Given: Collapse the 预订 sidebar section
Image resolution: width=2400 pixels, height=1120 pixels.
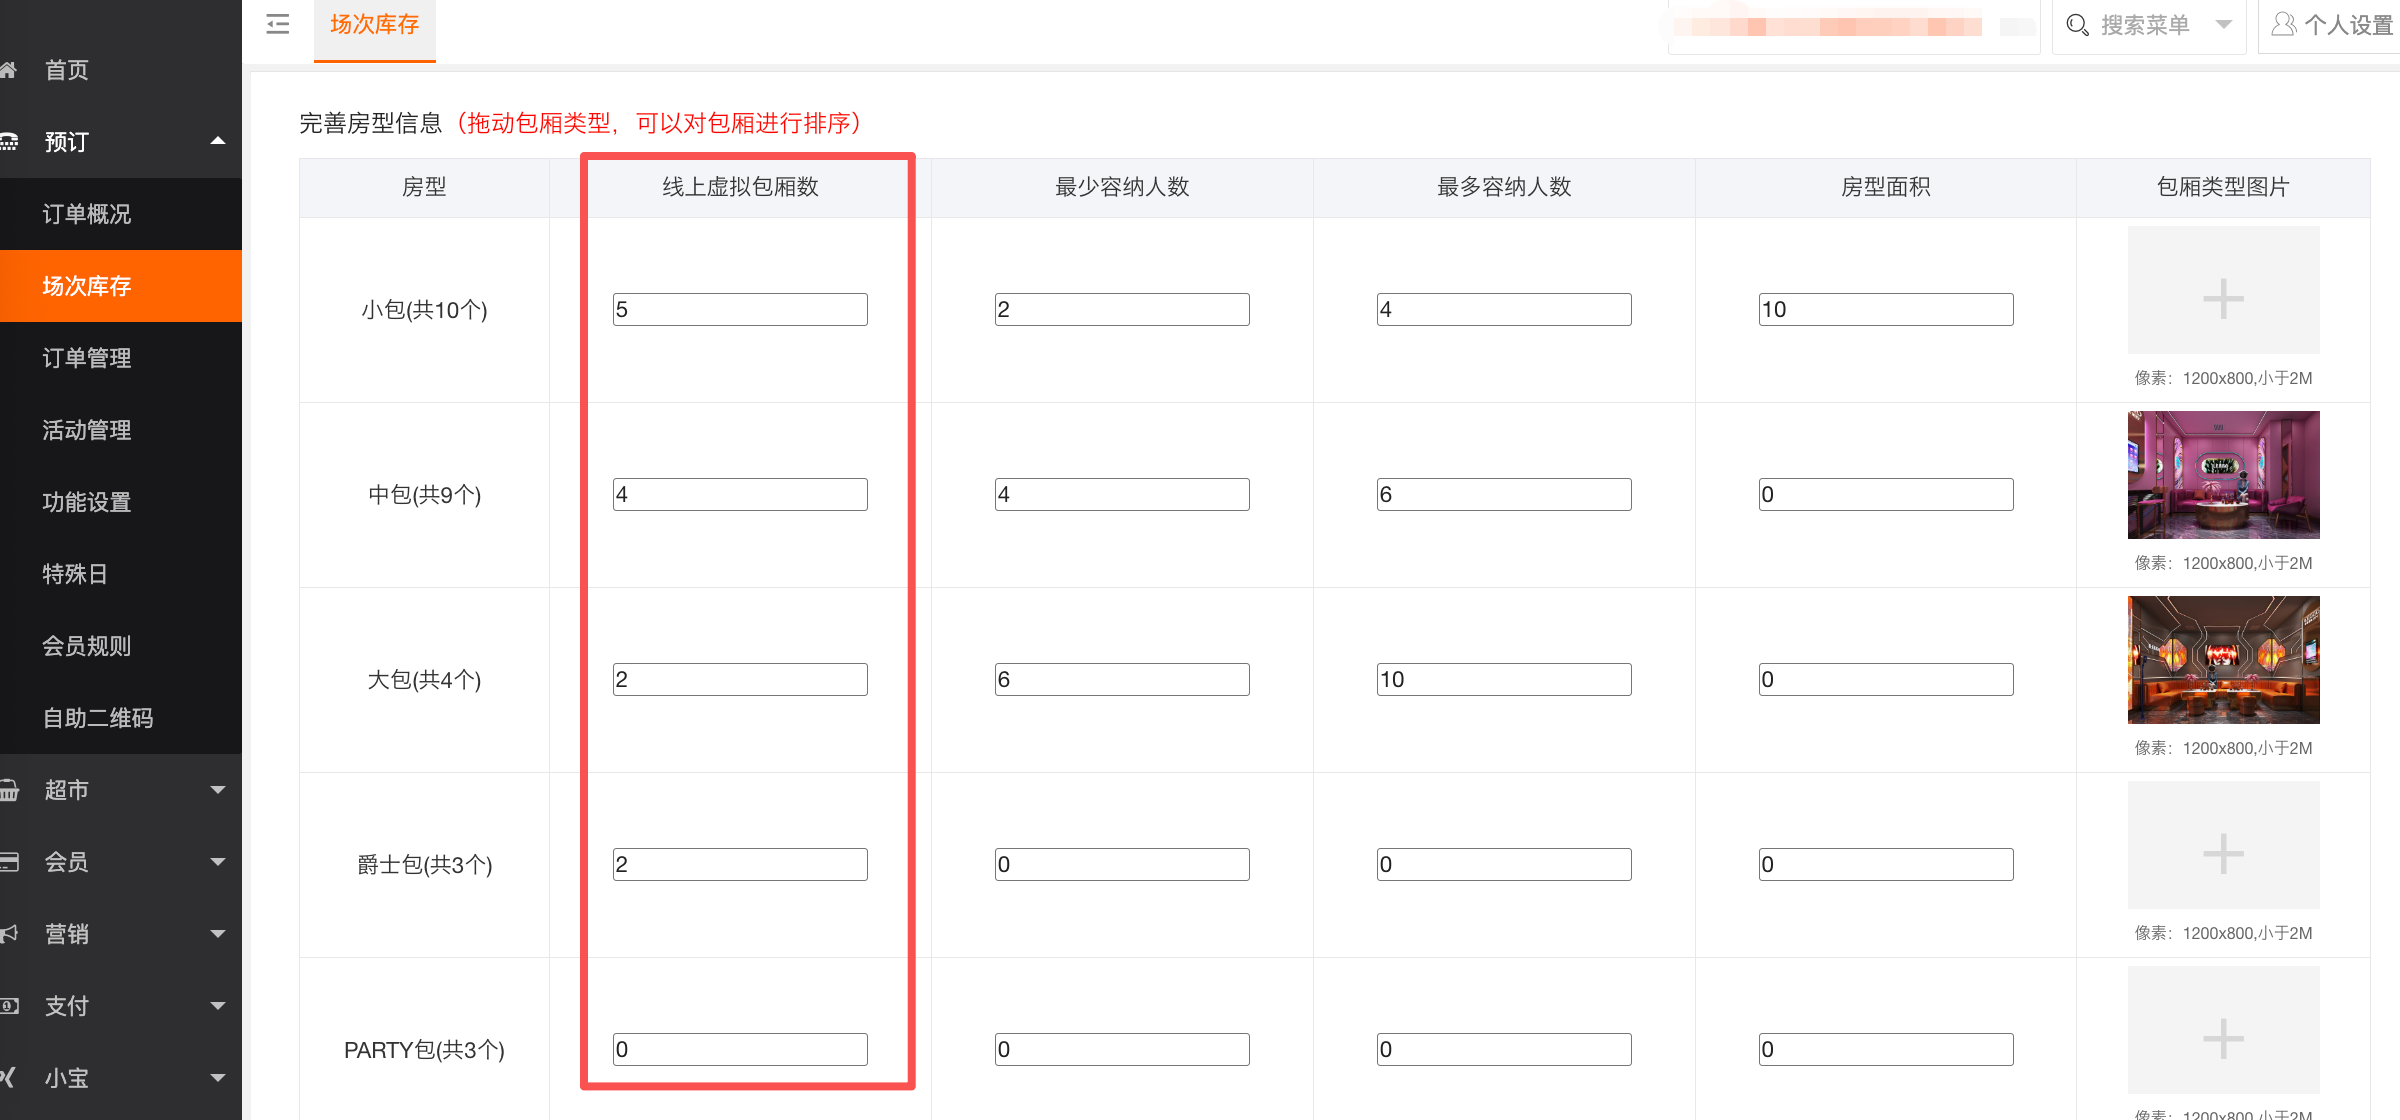Looking at the screenshot, I should click(x=218, y=141).
